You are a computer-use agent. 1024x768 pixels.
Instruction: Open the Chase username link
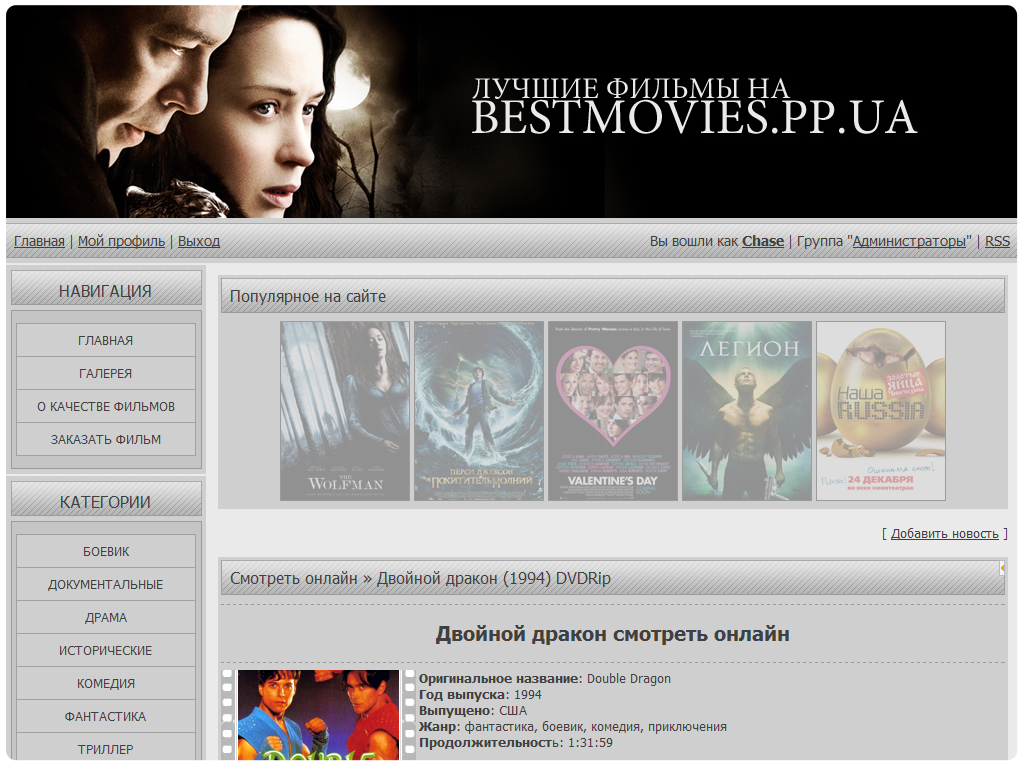763,241
